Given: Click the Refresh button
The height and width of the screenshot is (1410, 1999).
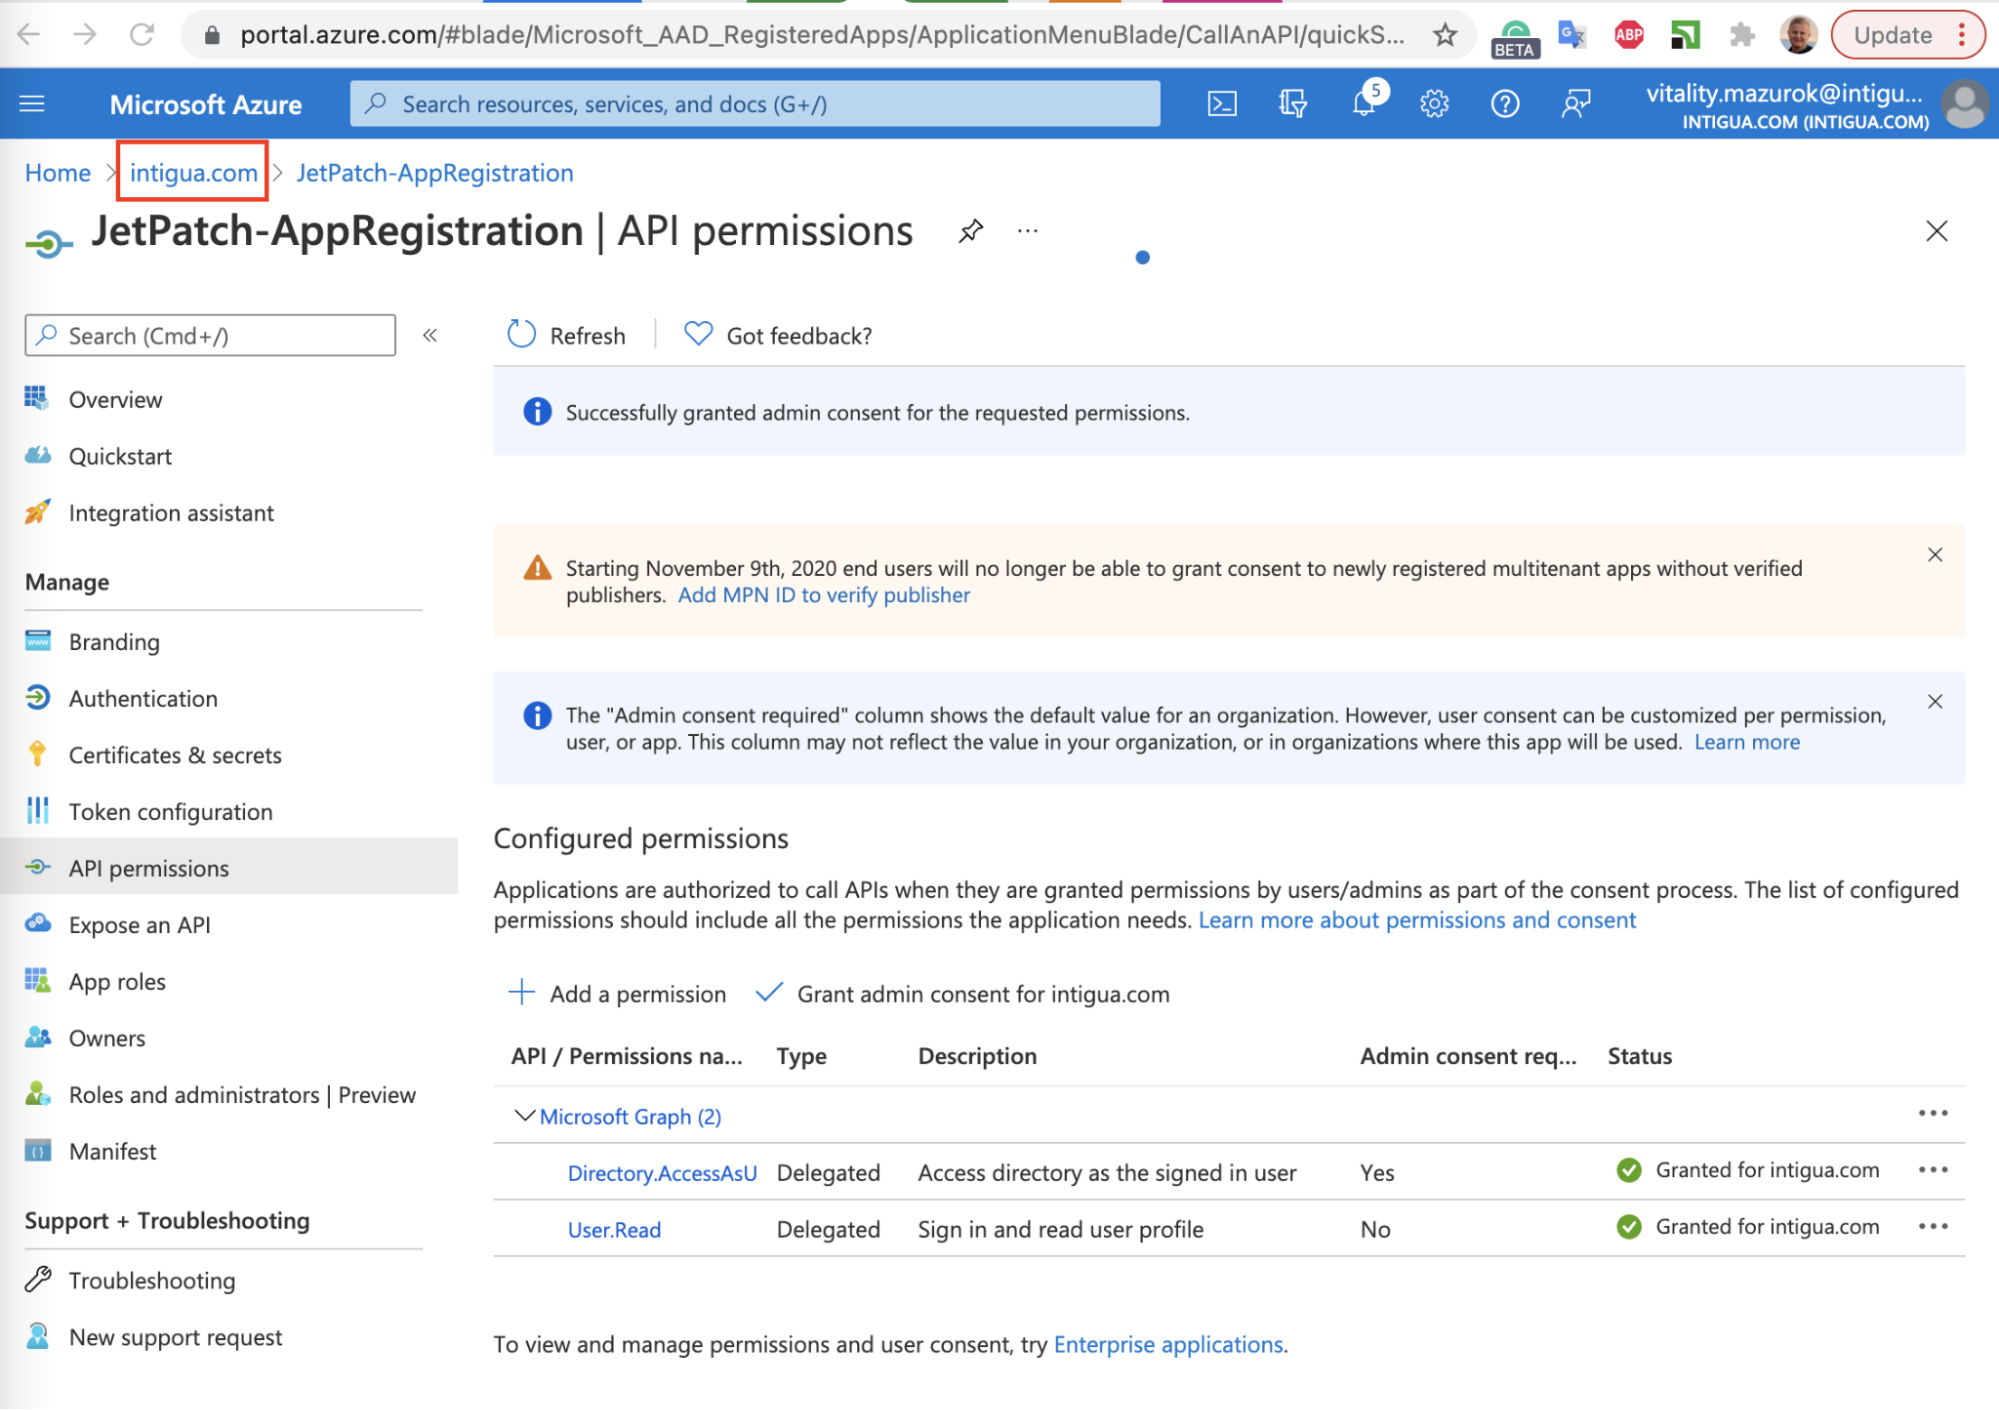Looking at the screenshot, I should [x=567, y=336].
